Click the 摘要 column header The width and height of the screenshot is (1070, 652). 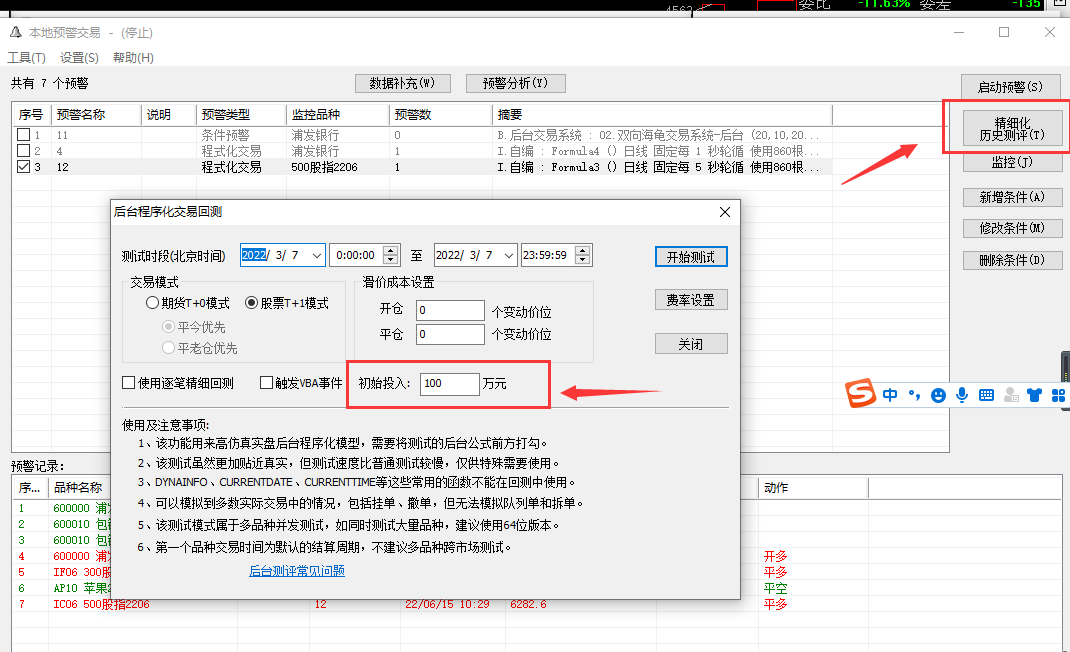pos(662,115)
